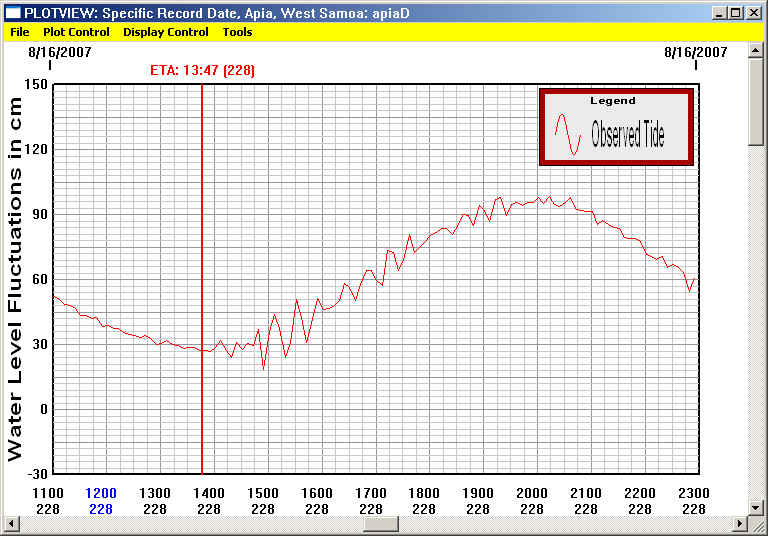Open the Plot Control menu

pos(76,32)
